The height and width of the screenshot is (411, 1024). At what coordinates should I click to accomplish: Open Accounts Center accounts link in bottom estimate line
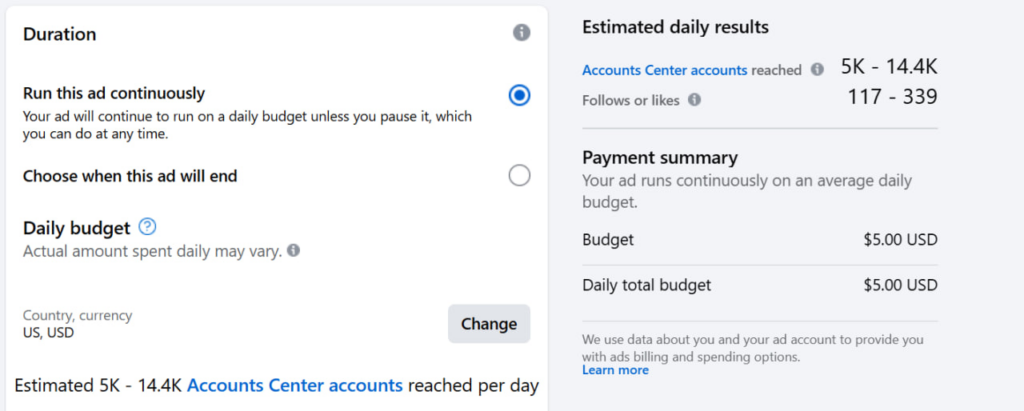(x=295, y=386)
